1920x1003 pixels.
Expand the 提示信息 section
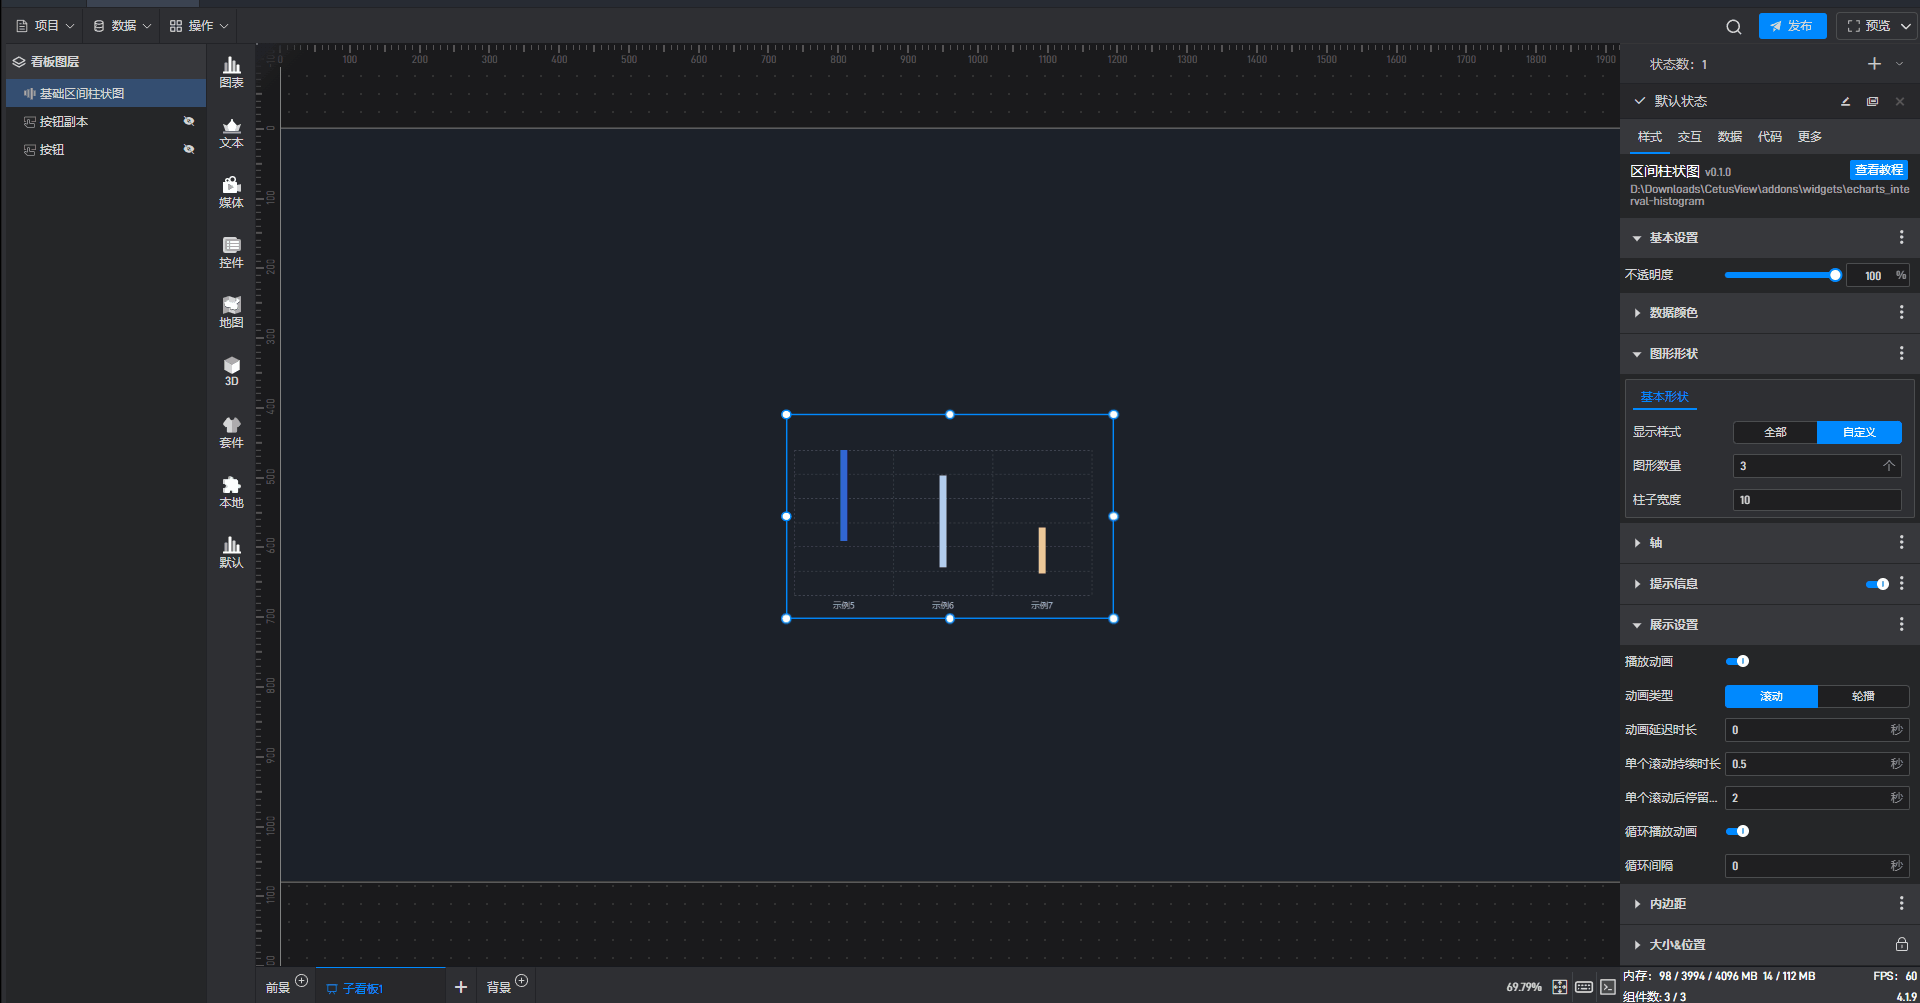1637,584
